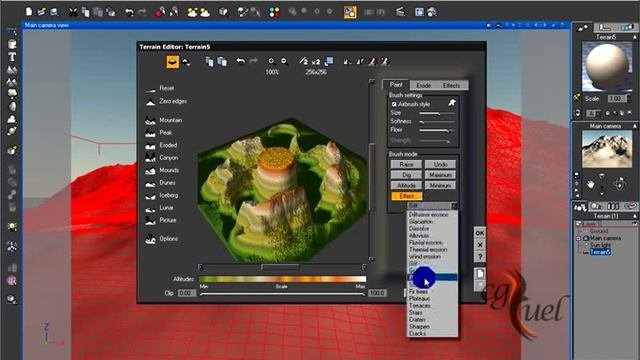
Task: Select the terrain mountain tool in left toolbar
Action: [x=12, y=70]
